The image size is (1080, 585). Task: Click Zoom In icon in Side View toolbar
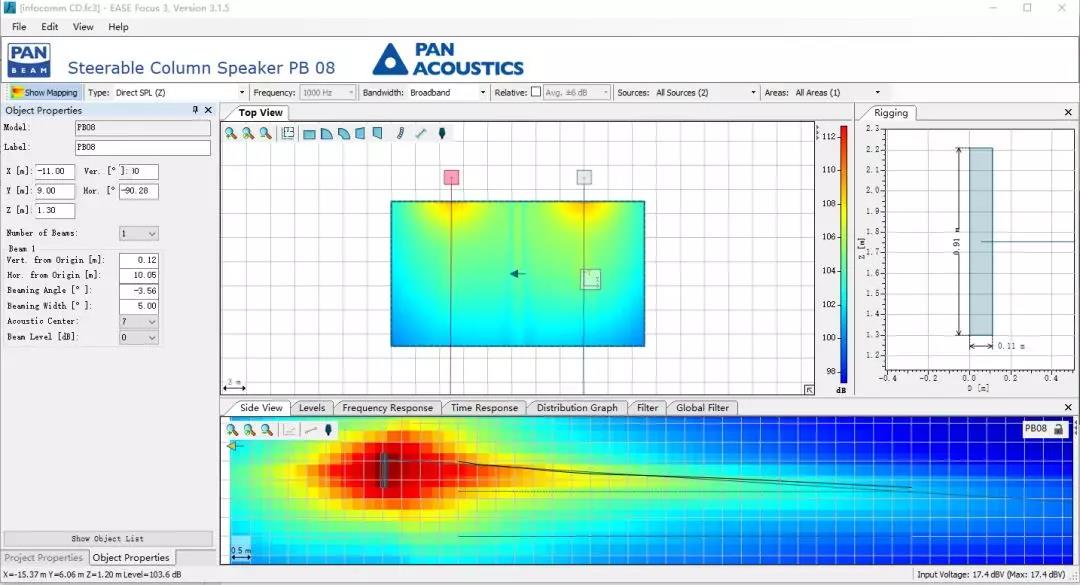pyautogui.click(x=232, y=430)
